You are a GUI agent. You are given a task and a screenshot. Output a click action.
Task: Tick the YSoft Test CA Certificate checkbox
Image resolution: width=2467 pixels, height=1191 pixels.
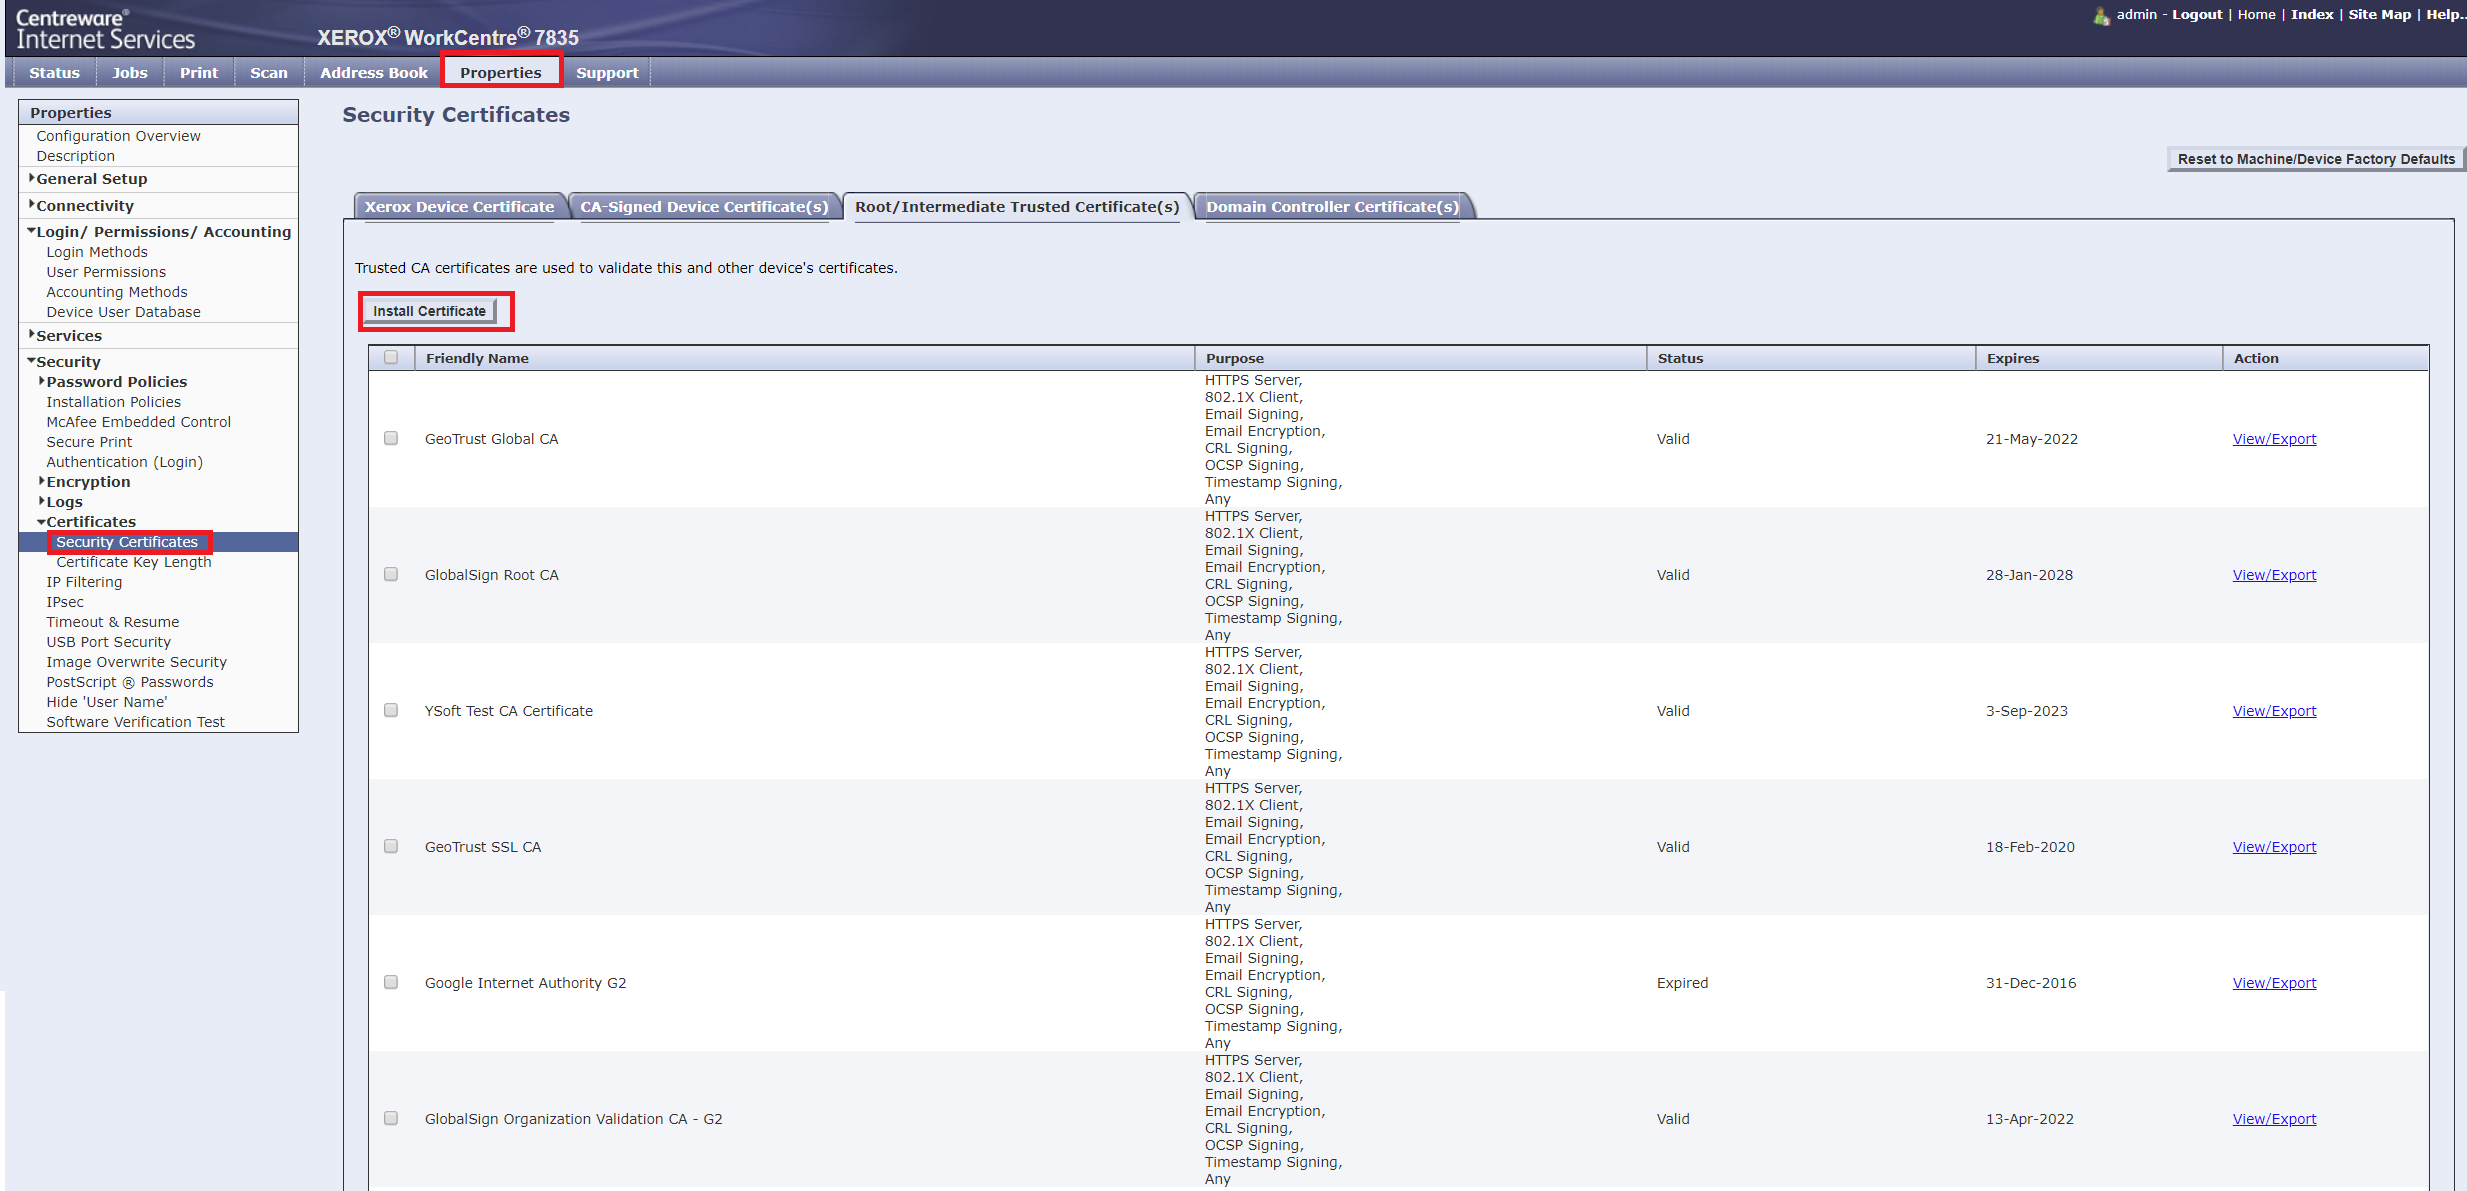coord(391,710)
